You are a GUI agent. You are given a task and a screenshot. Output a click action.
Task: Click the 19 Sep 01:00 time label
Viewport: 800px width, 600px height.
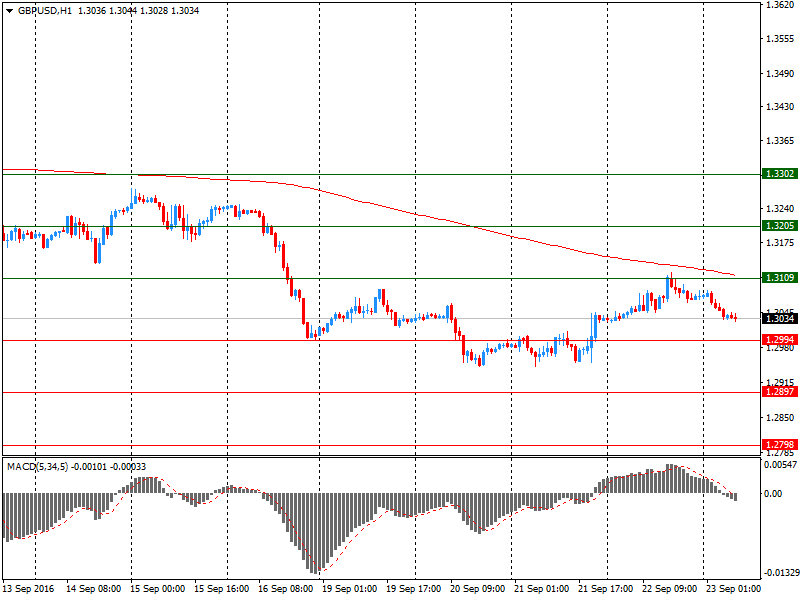click(x=349, y=589)
